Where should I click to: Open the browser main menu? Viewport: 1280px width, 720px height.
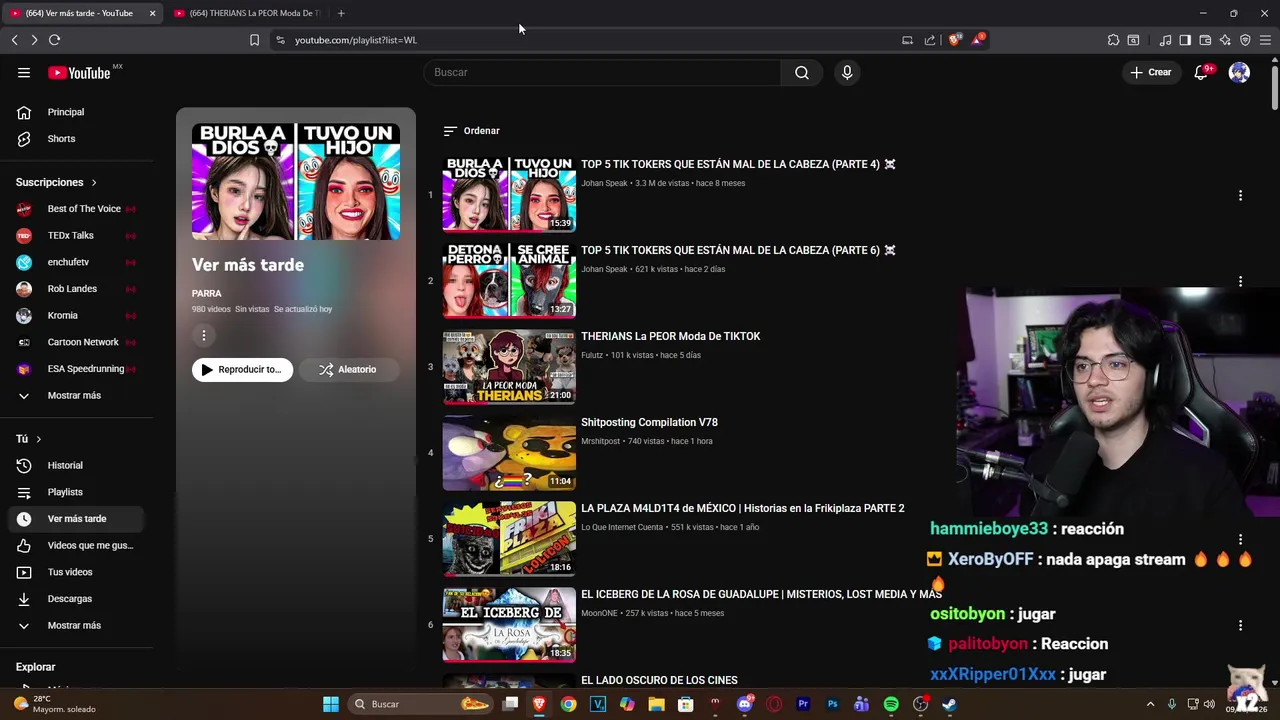tap(1265, 40)
